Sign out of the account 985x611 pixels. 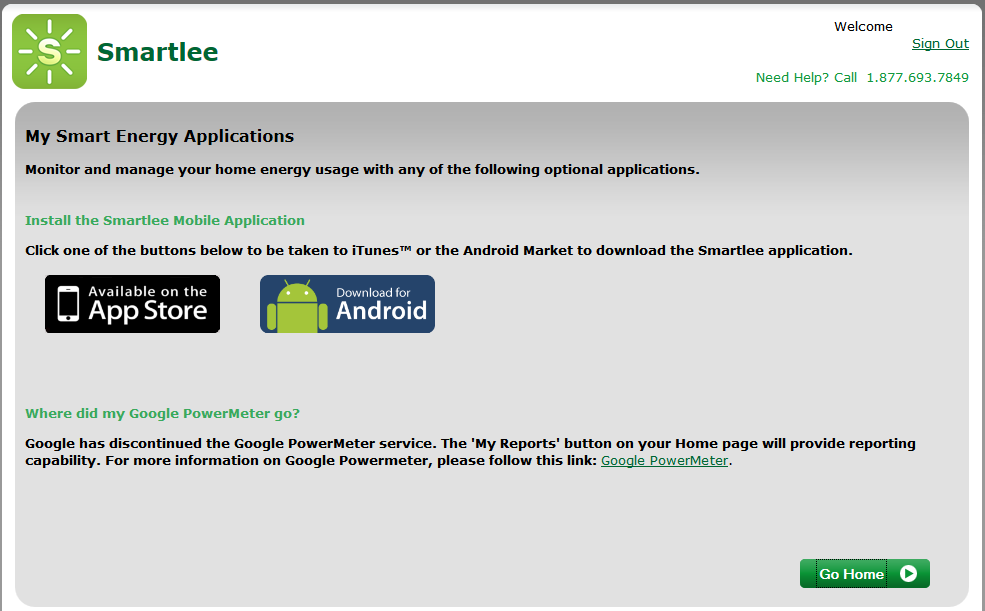click(x=940, y=43)
